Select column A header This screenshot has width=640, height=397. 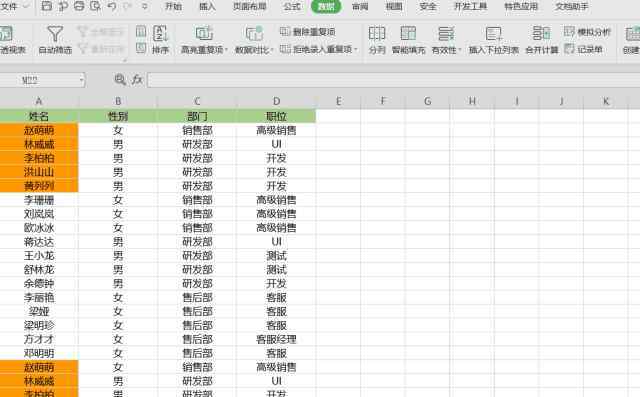(x=39, y=101)
